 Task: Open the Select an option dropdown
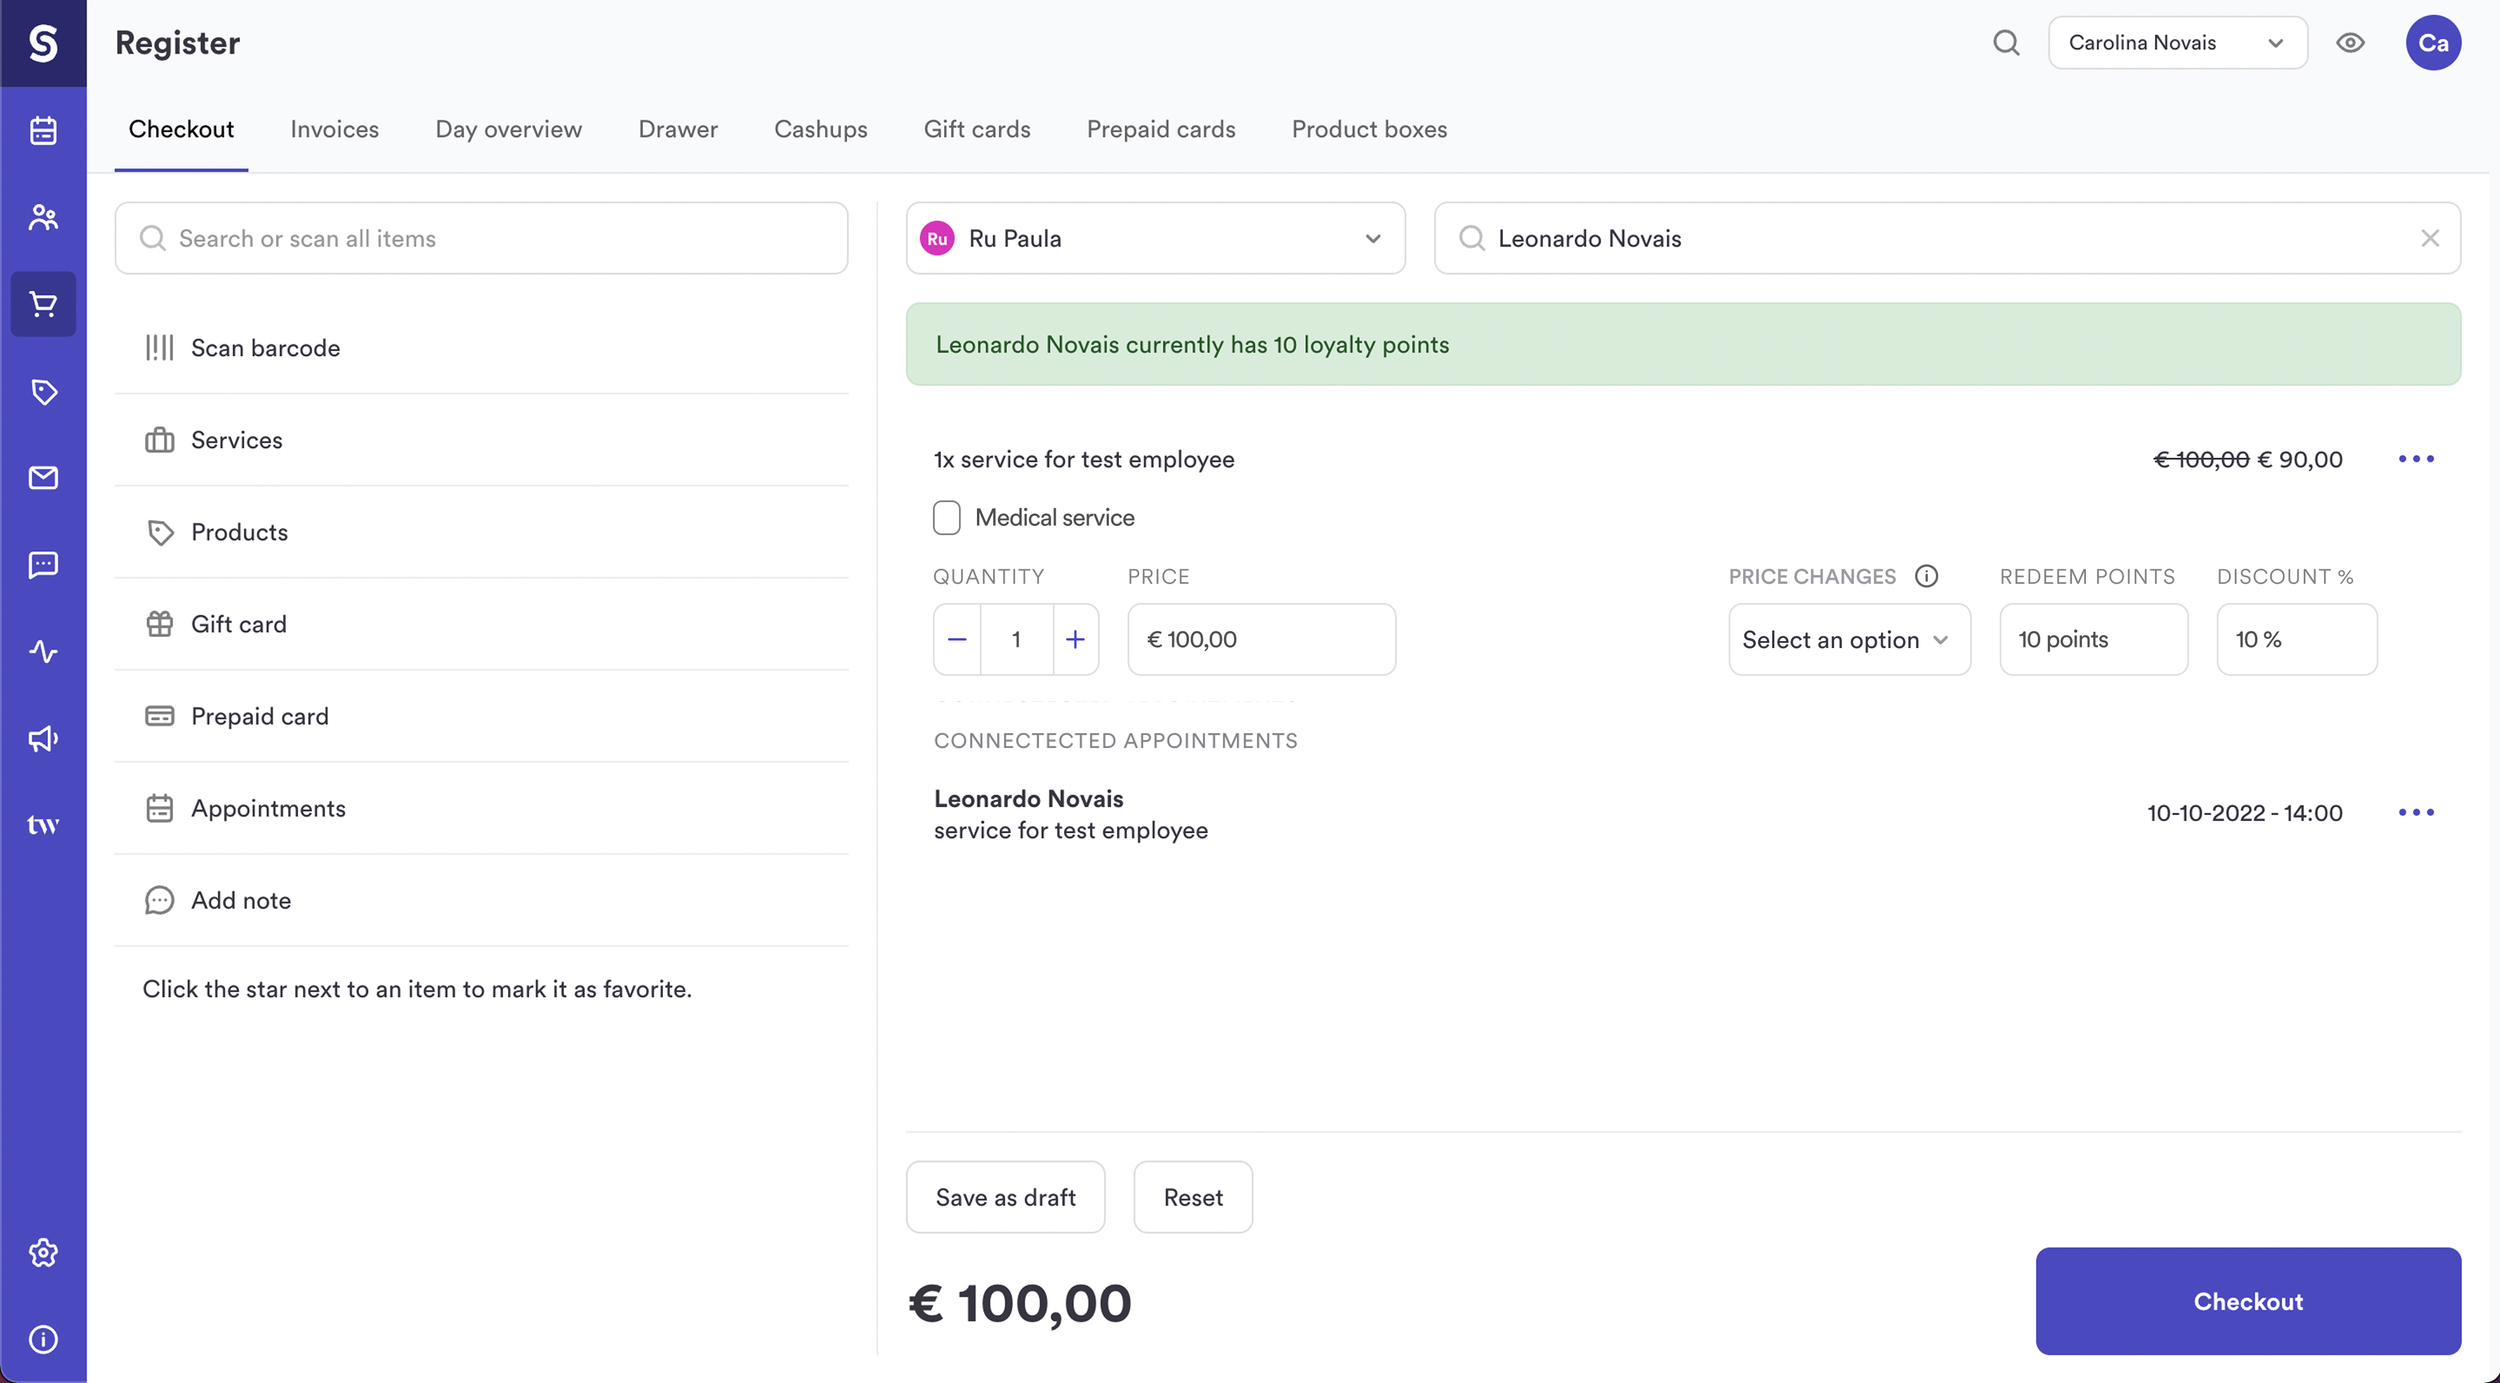click(1848, 639)
